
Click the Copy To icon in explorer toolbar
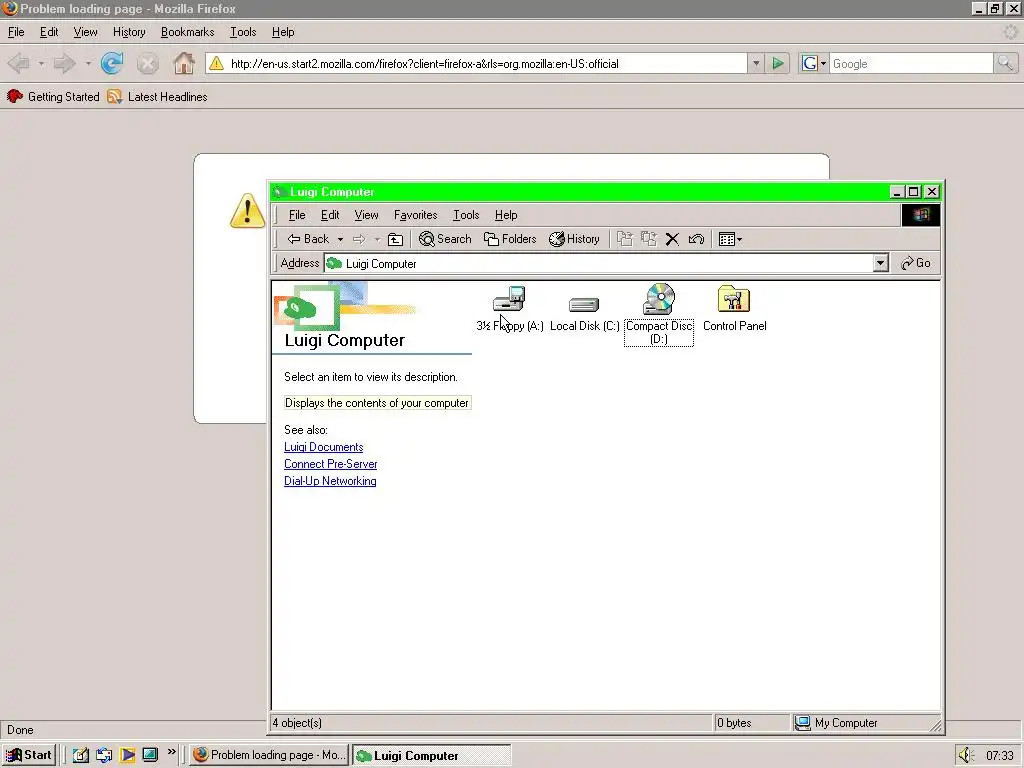648,239
